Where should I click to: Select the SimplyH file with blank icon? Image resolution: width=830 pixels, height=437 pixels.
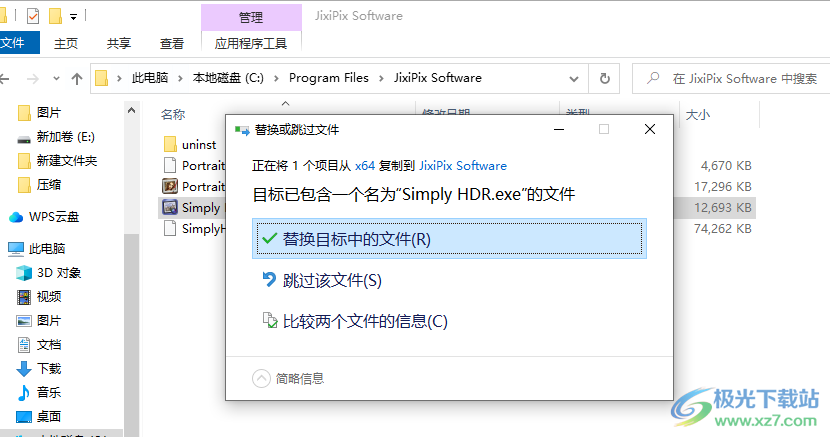coord(194,229)
